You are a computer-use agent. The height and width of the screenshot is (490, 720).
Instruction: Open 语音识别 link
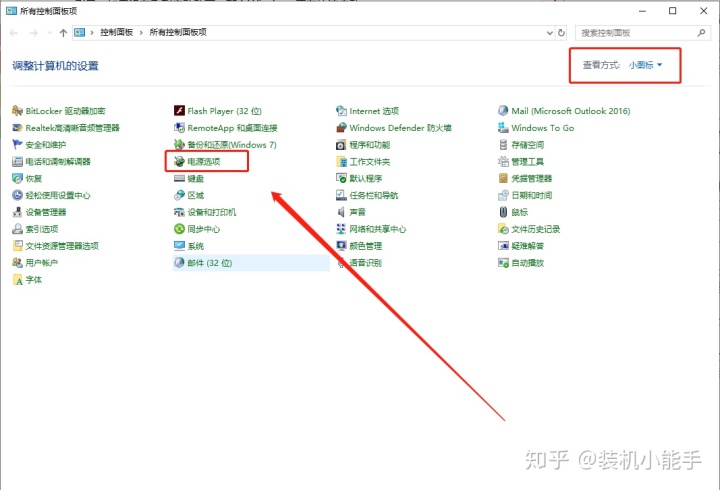(x=366, y=263)
